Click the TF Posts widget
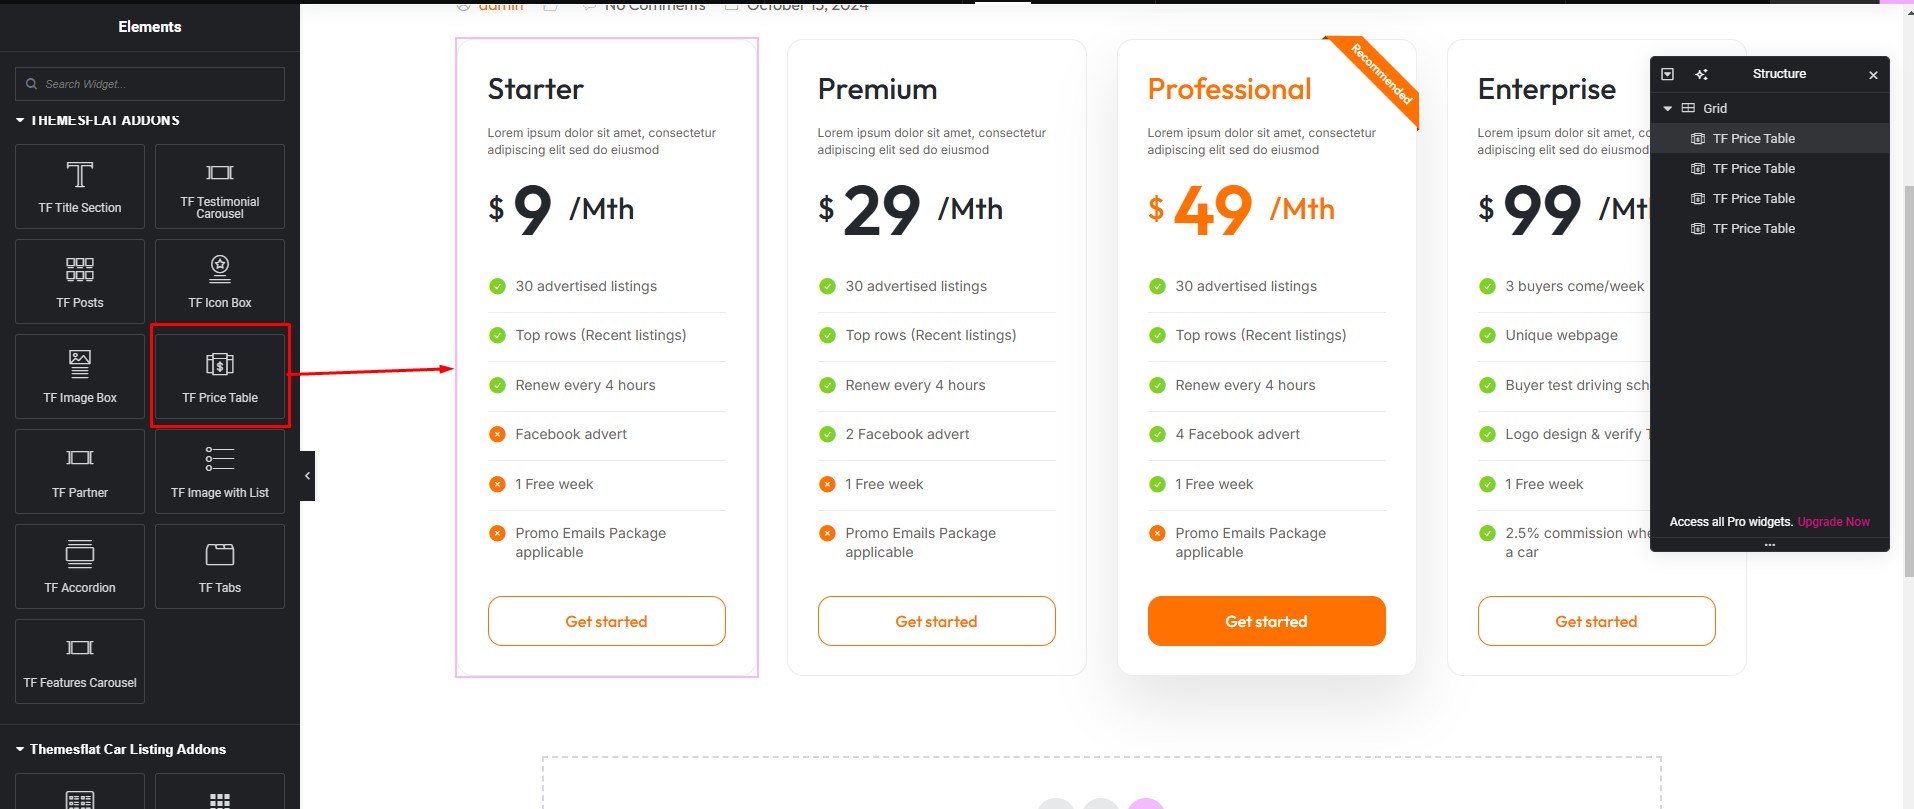This screenshot has width=1914, height=809. 80,281
